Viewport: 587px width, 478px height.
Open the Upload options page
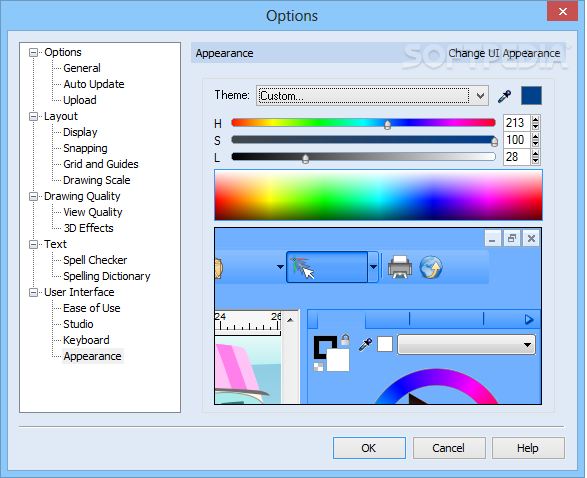80,100
